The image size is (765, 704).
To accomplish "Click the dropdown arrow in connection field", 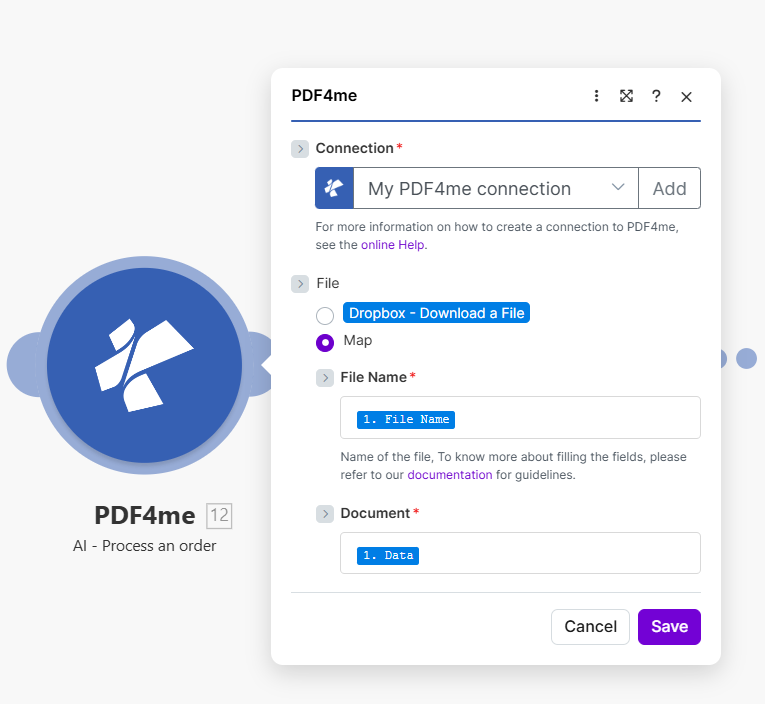I will [618, 187].
